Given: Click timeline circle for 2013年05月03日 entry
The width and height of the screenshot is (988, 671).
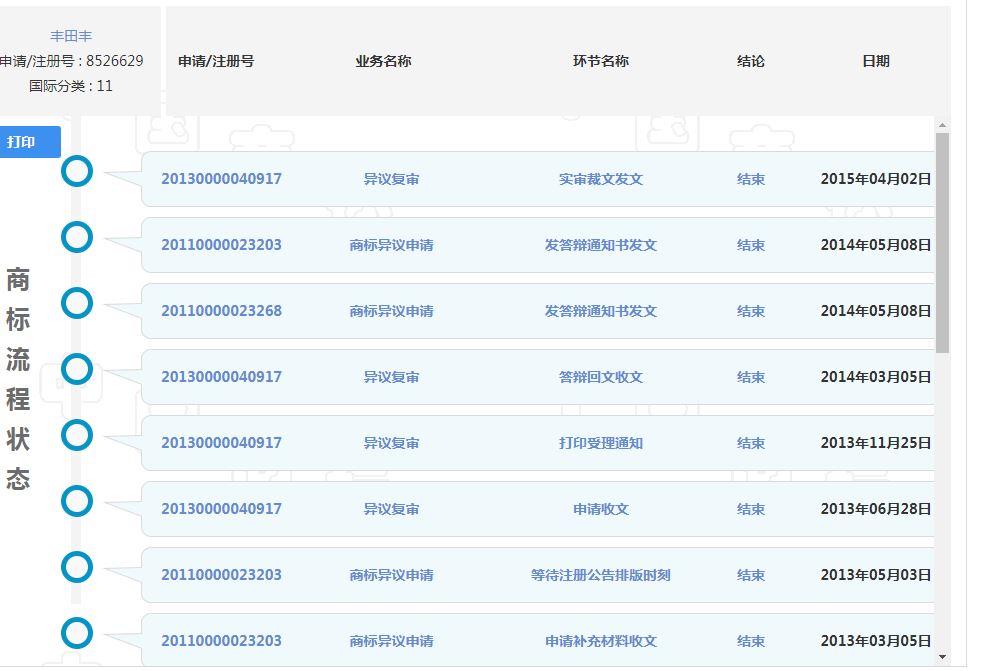Looking at the screenshot, I should pos(77,567).
